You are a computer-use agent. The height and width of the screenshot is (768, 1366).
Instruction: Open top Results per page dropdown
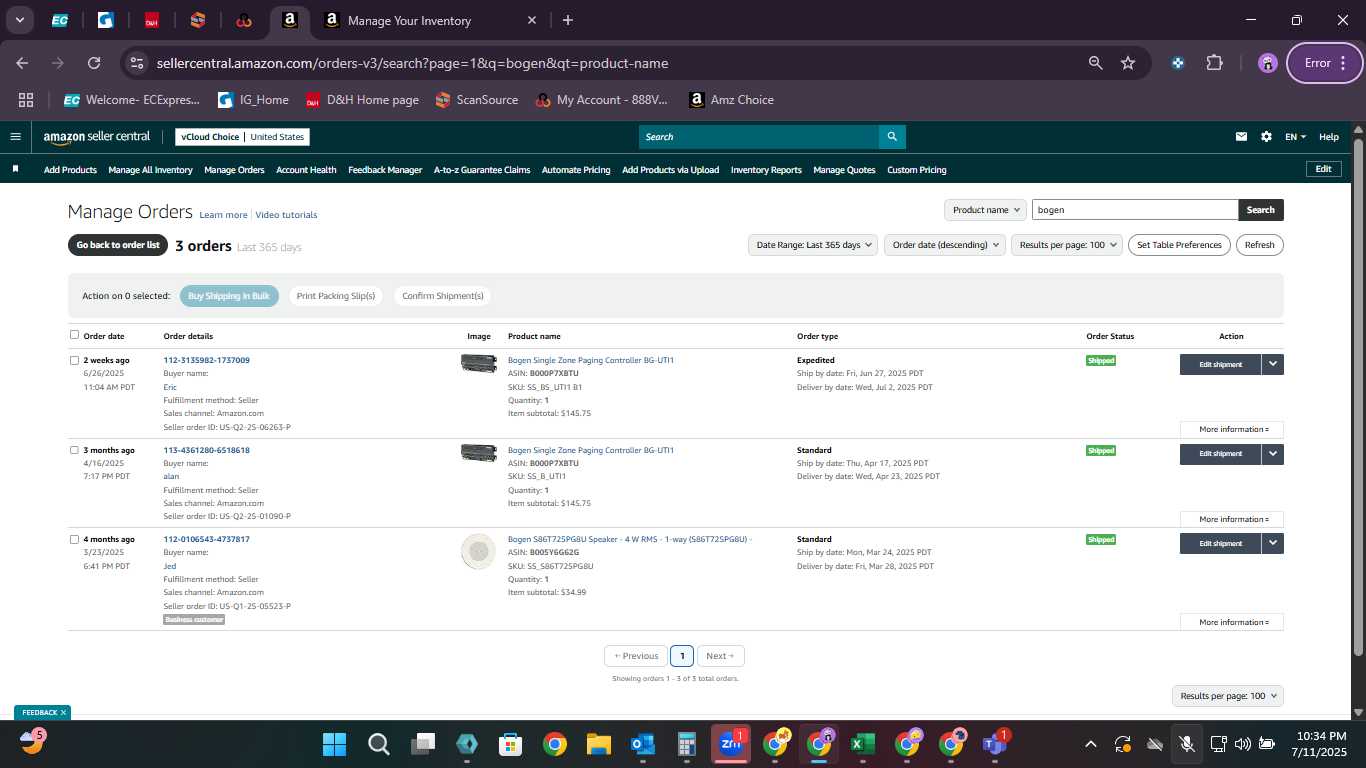pyautogui.click(x=1067, y=245)
